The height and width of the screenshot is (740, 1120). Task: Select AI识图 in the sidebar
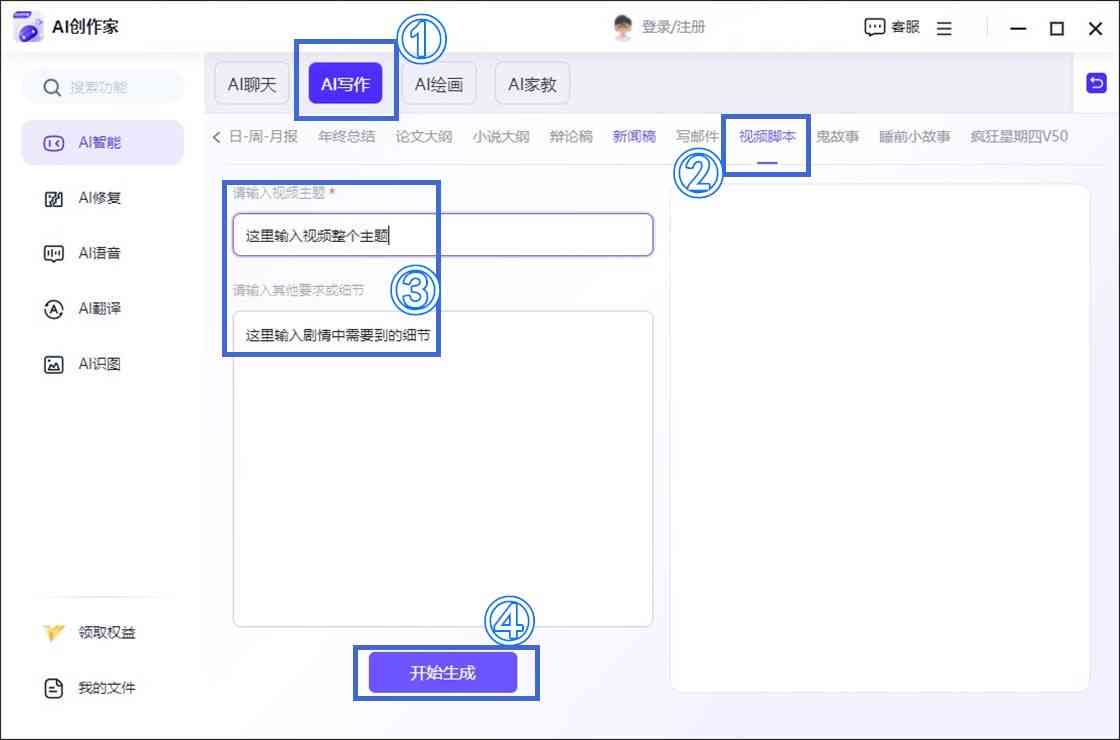coord(103,364)
